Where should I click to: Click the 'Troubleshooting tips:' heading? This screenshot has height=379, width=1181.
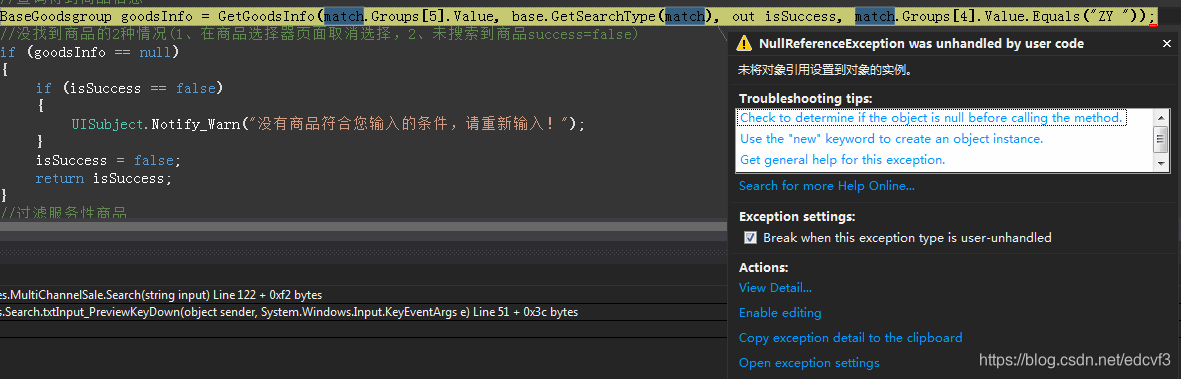click(x=805, y=99)
